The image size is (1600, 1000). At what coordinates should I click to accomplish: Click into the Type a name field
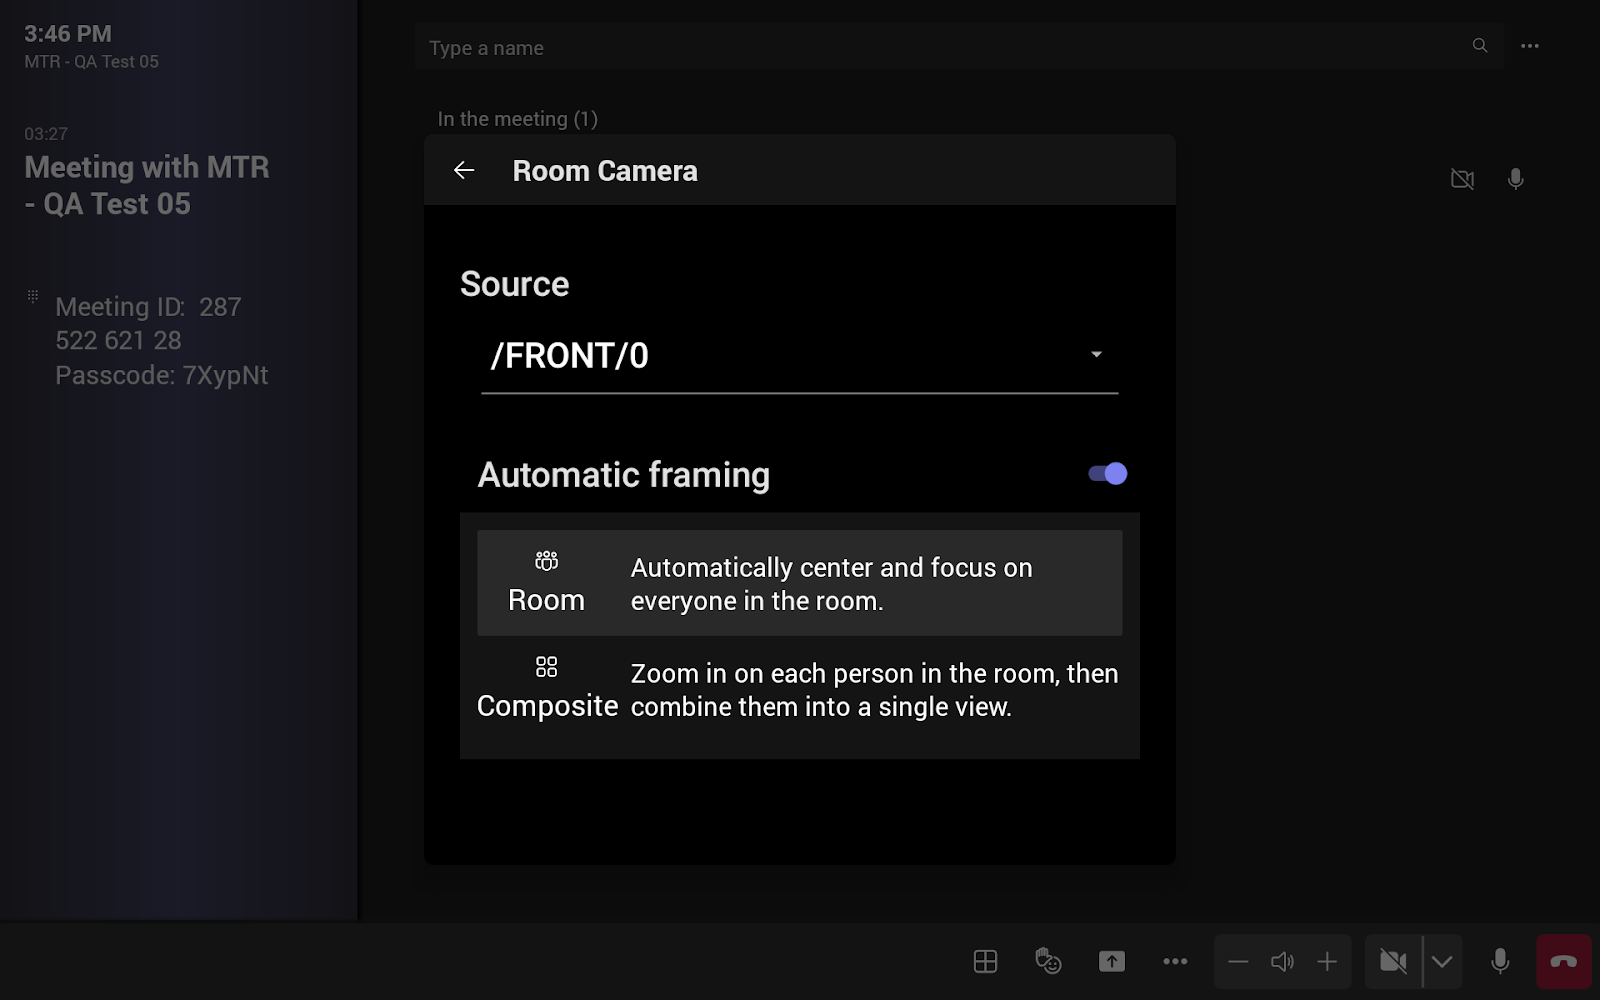point(940,48)
